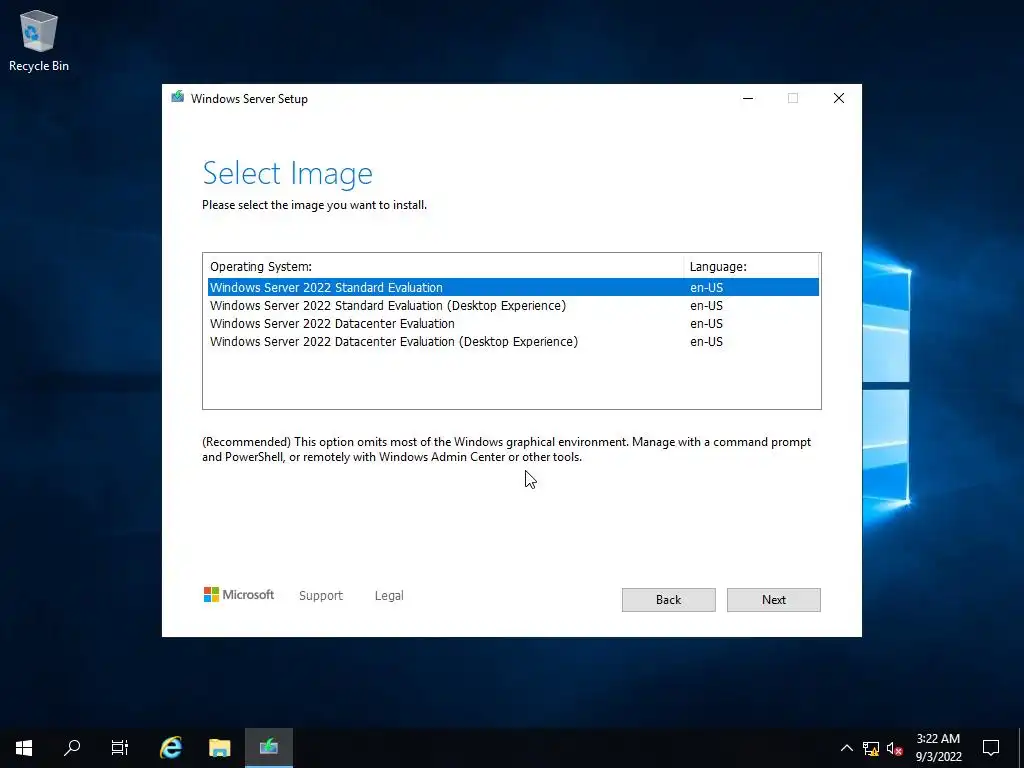The height and width of the screenshot is (768, 1024).
Task: Click the network status tray icon
Action: tap(871, 748)
